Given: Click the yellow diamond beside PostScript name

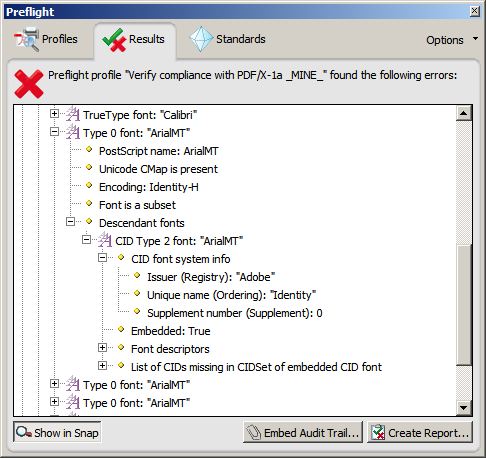Looking at the screenshot, I should point(89,149).
